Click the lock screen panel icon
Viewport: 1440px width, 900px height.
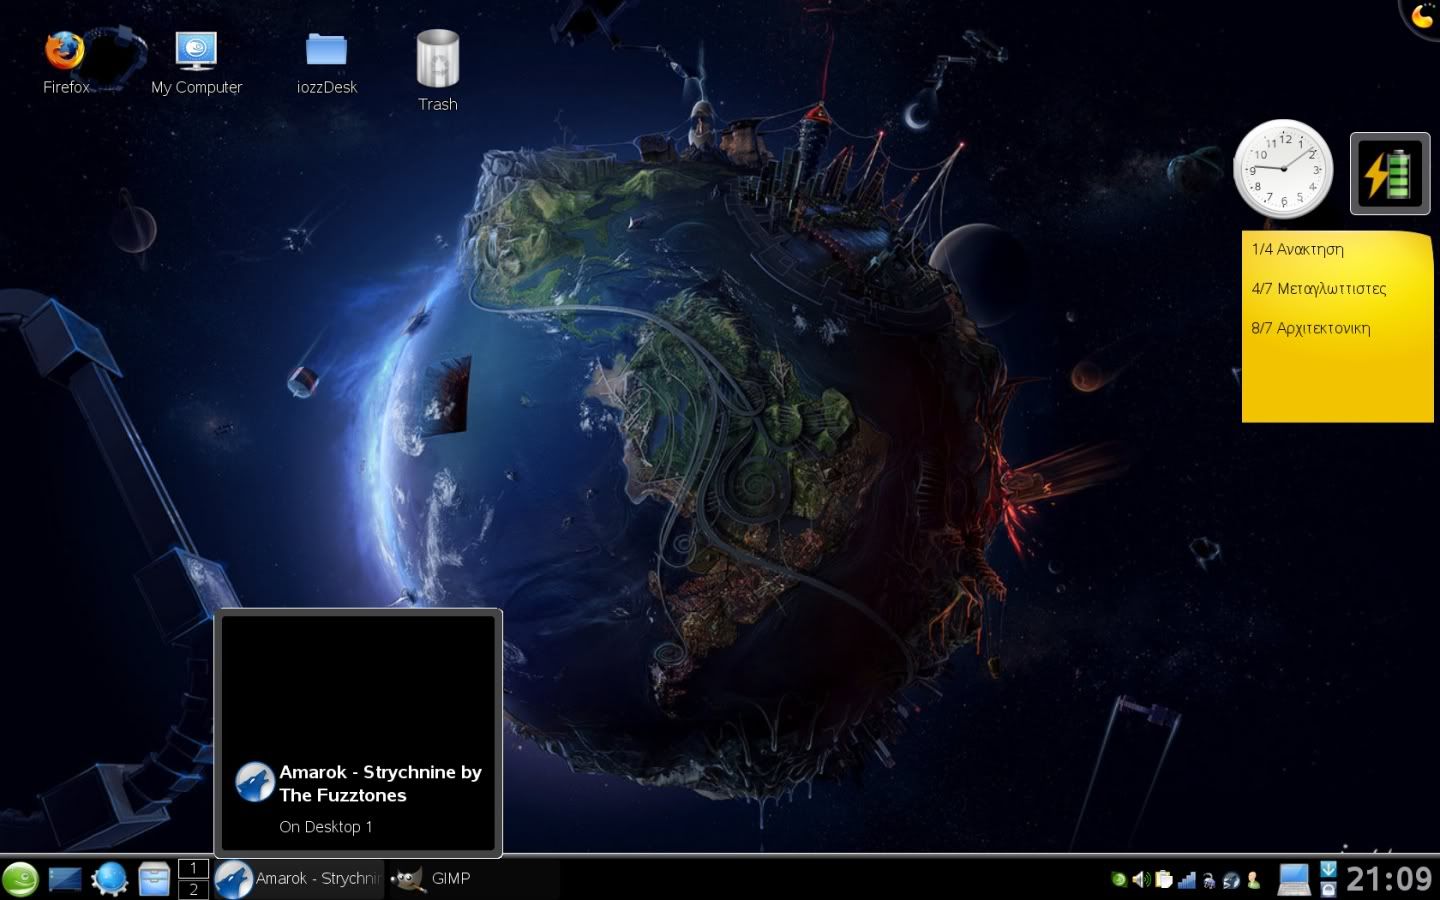[1328, 889]
